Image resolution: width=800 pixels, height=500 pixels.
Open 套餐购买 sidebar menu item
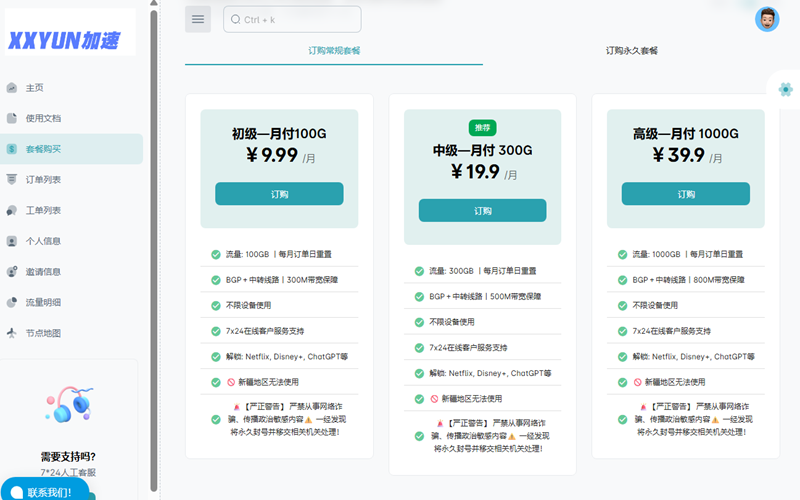tap(43, 149)
